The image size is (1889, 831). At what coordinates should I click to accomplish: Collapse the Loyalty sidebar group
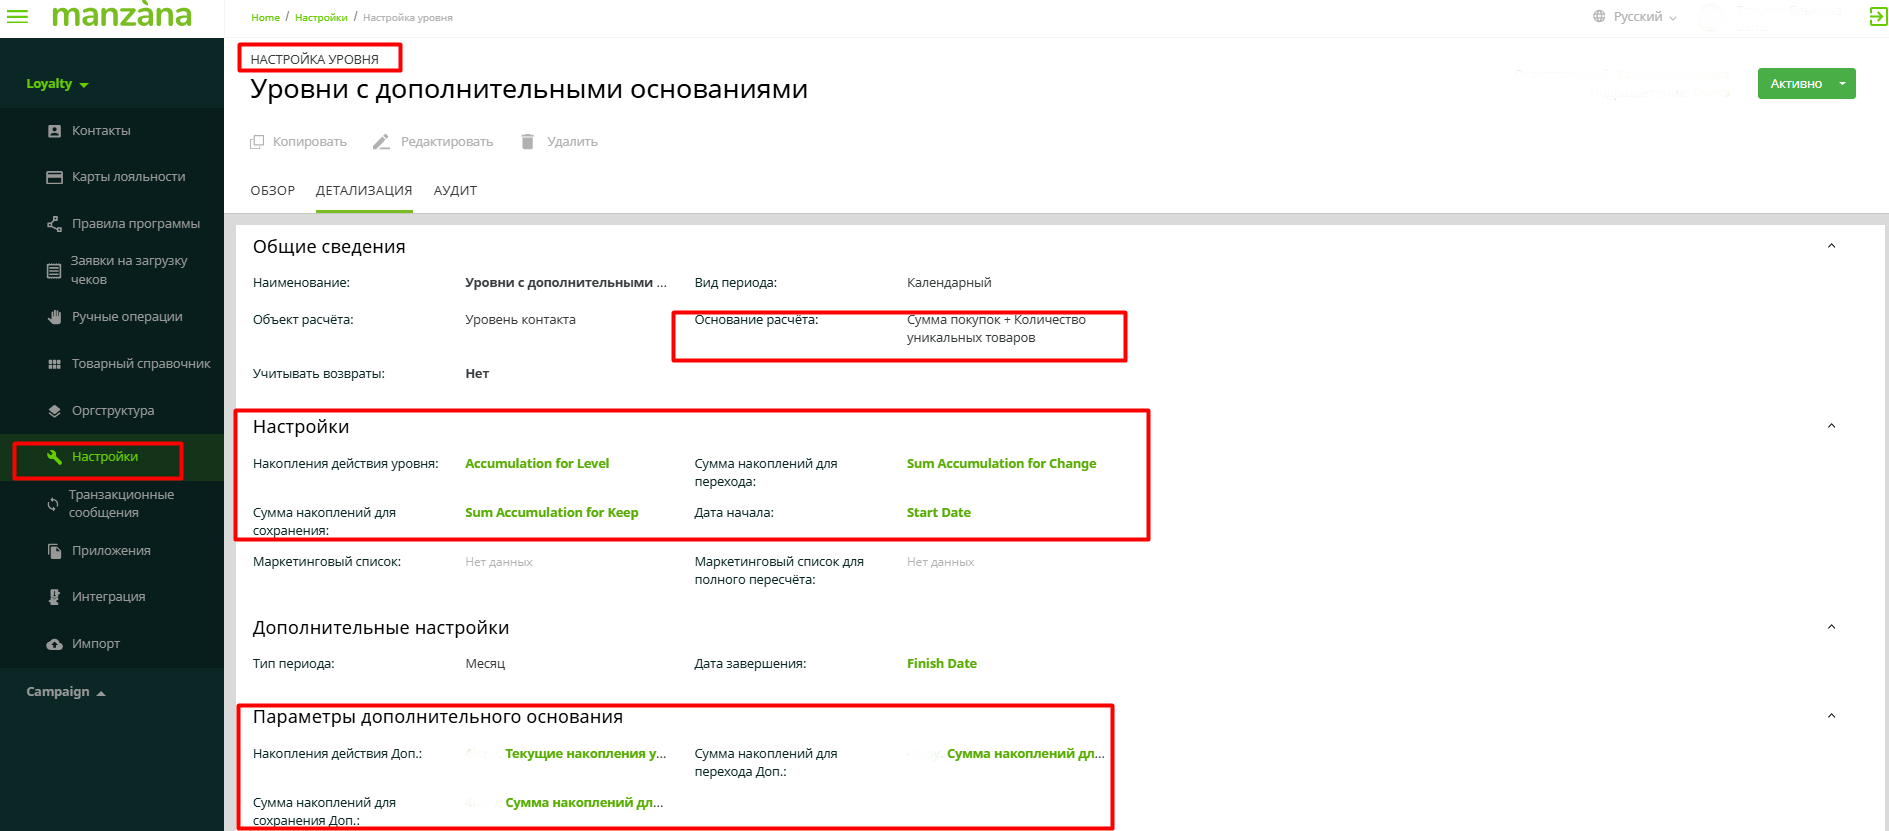pyautogui.click(x=57, y=84)
